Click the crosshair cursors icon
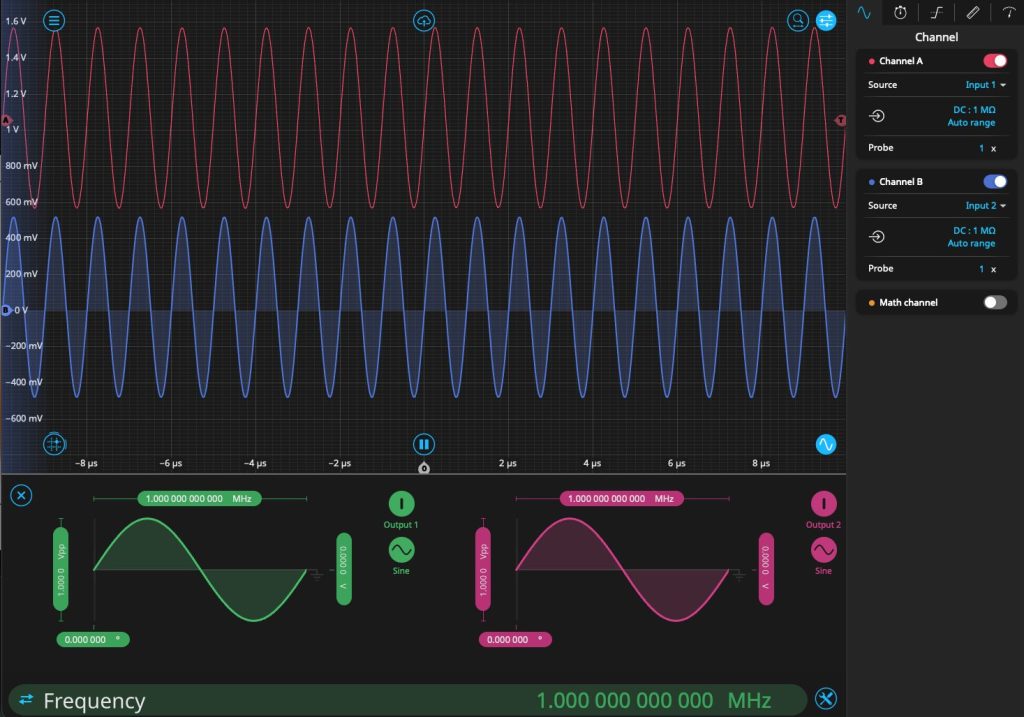 click(x=54, y=444)
